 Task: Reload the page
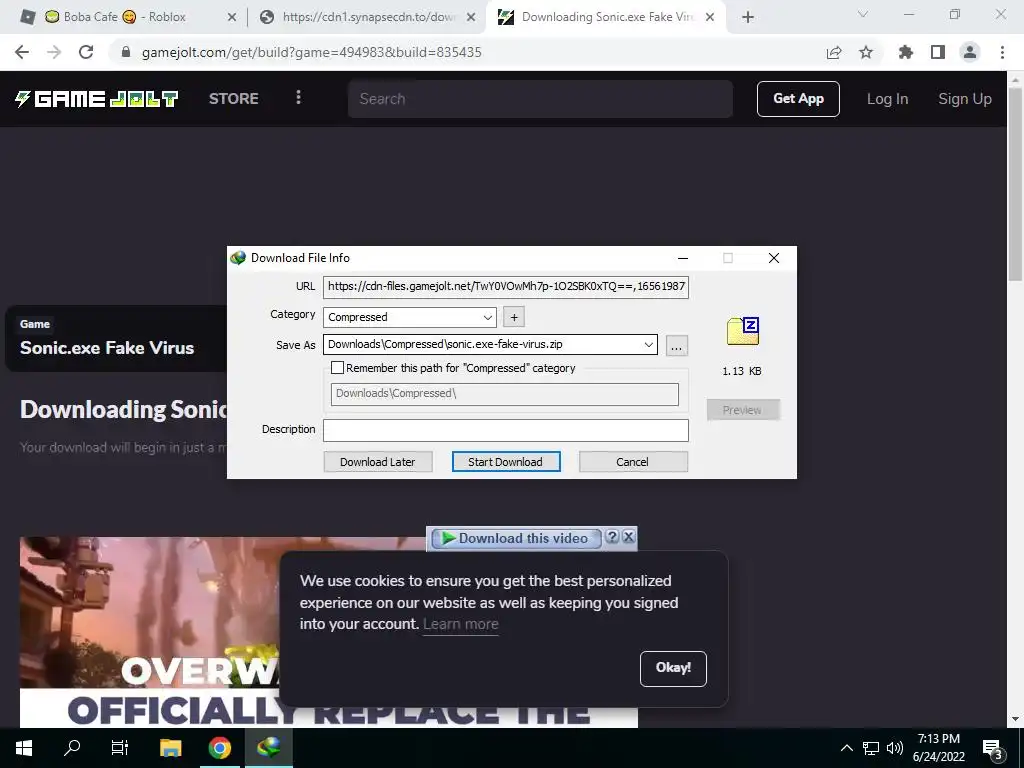tap(86, 52)
